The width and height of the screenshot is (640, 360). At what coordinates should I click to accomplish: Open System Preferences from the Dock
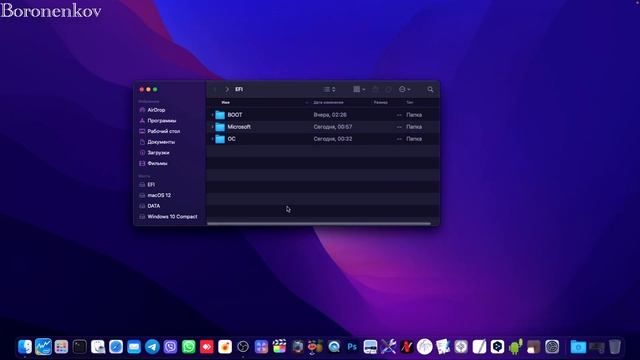(x=552, y=347)
